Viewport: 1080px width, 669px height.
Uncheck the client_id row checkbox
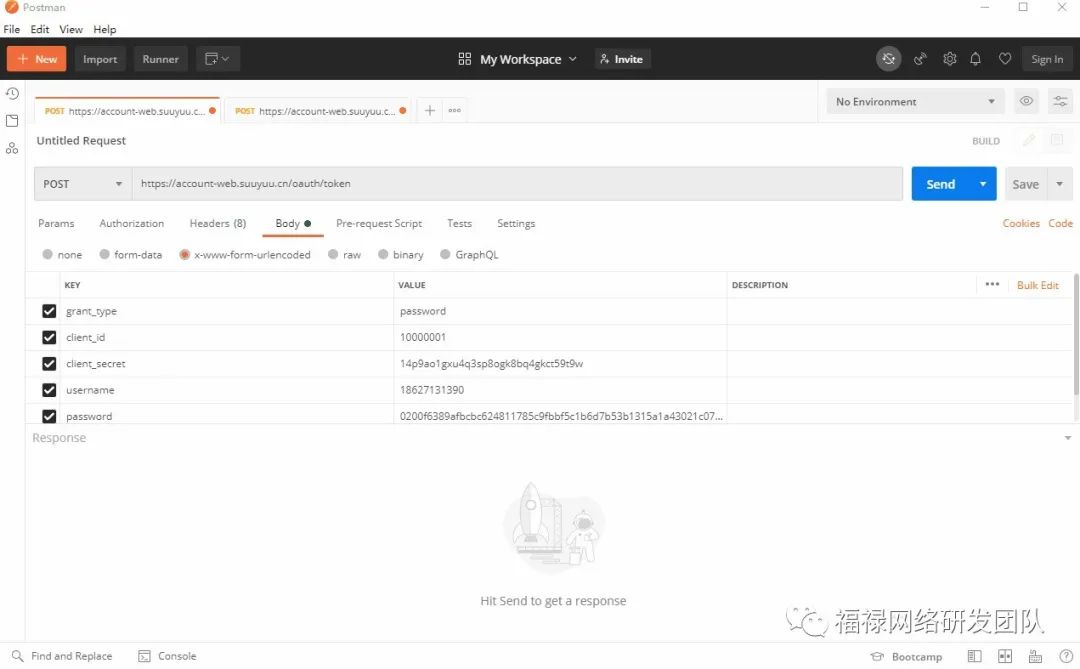(x=49, y=337)
